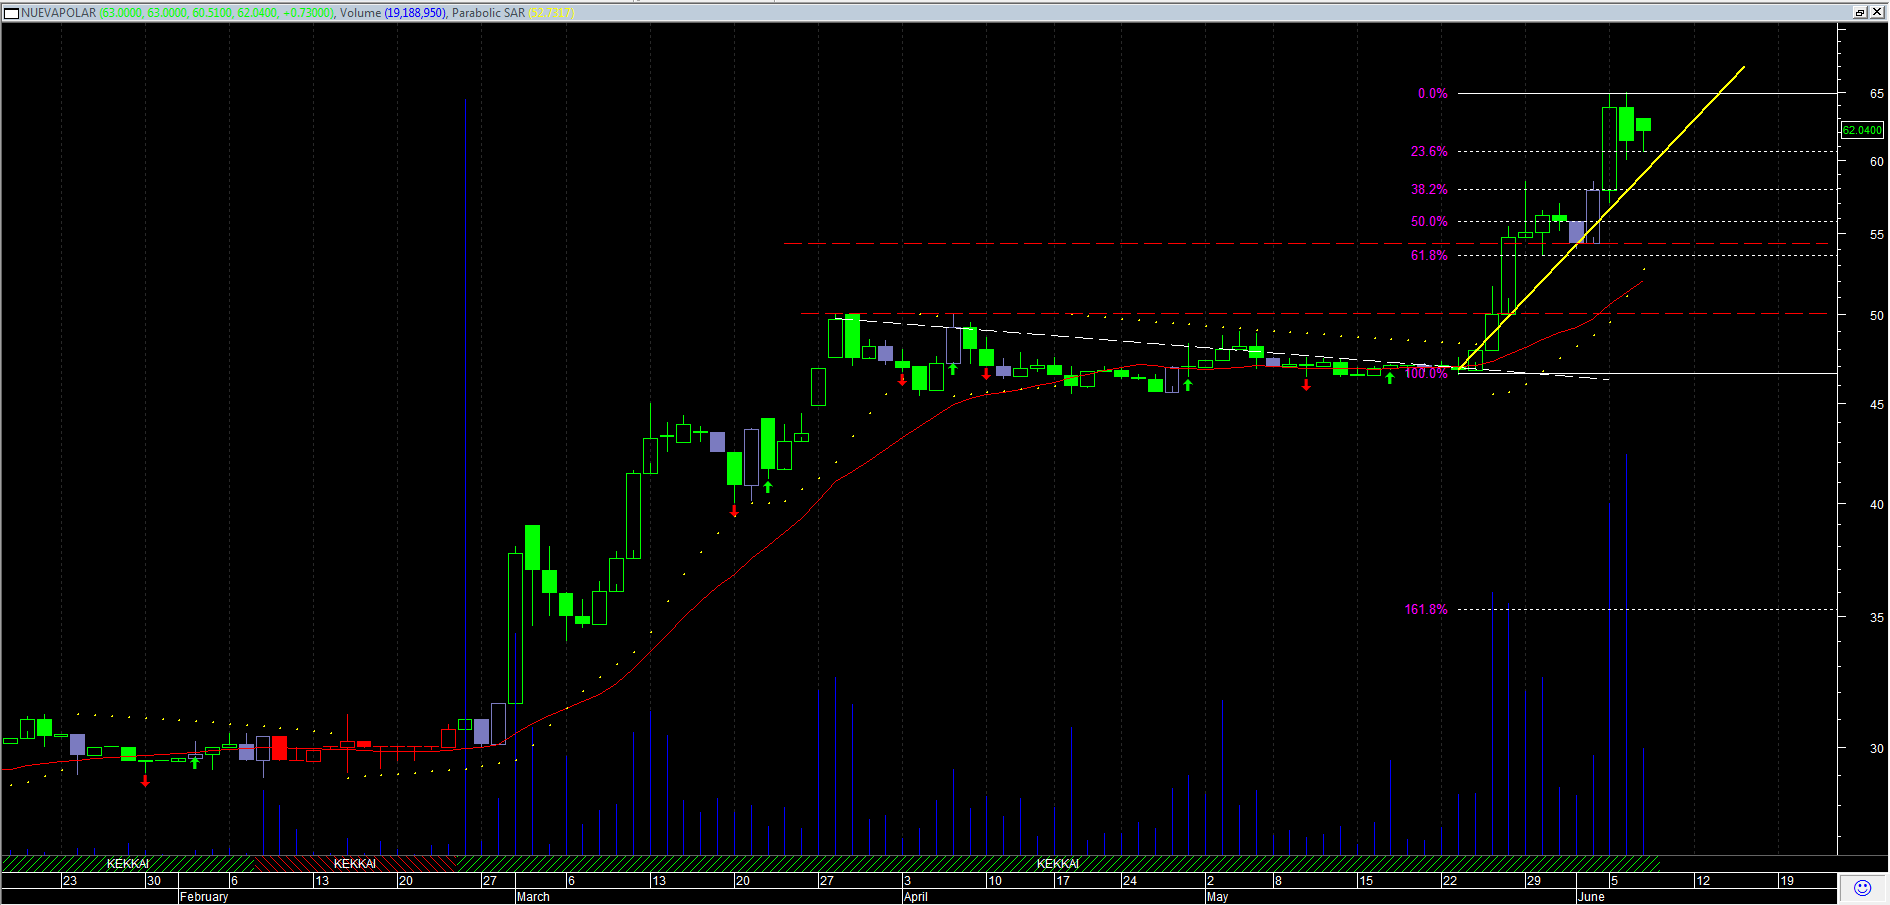Click the March month label
The height and width of the screenshot is (905, 1890).
pyautogui.click(x=533, y=897)
